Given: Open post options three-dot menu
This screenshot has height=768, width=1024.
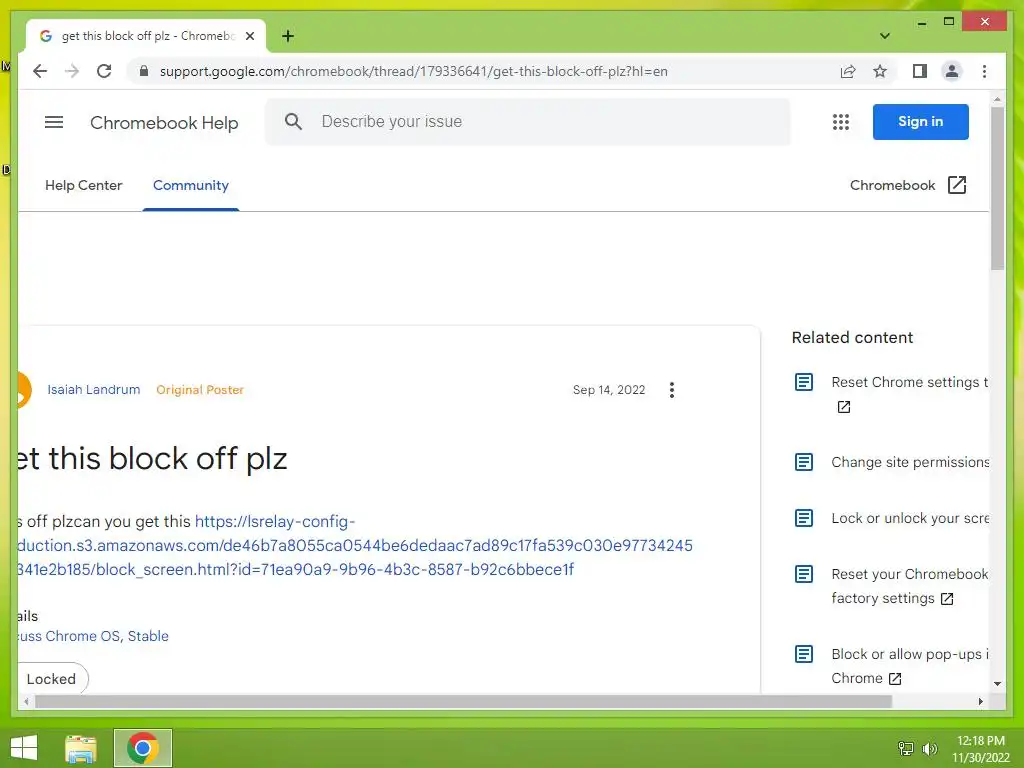Looking at the screenshot, I should [671, 390].
